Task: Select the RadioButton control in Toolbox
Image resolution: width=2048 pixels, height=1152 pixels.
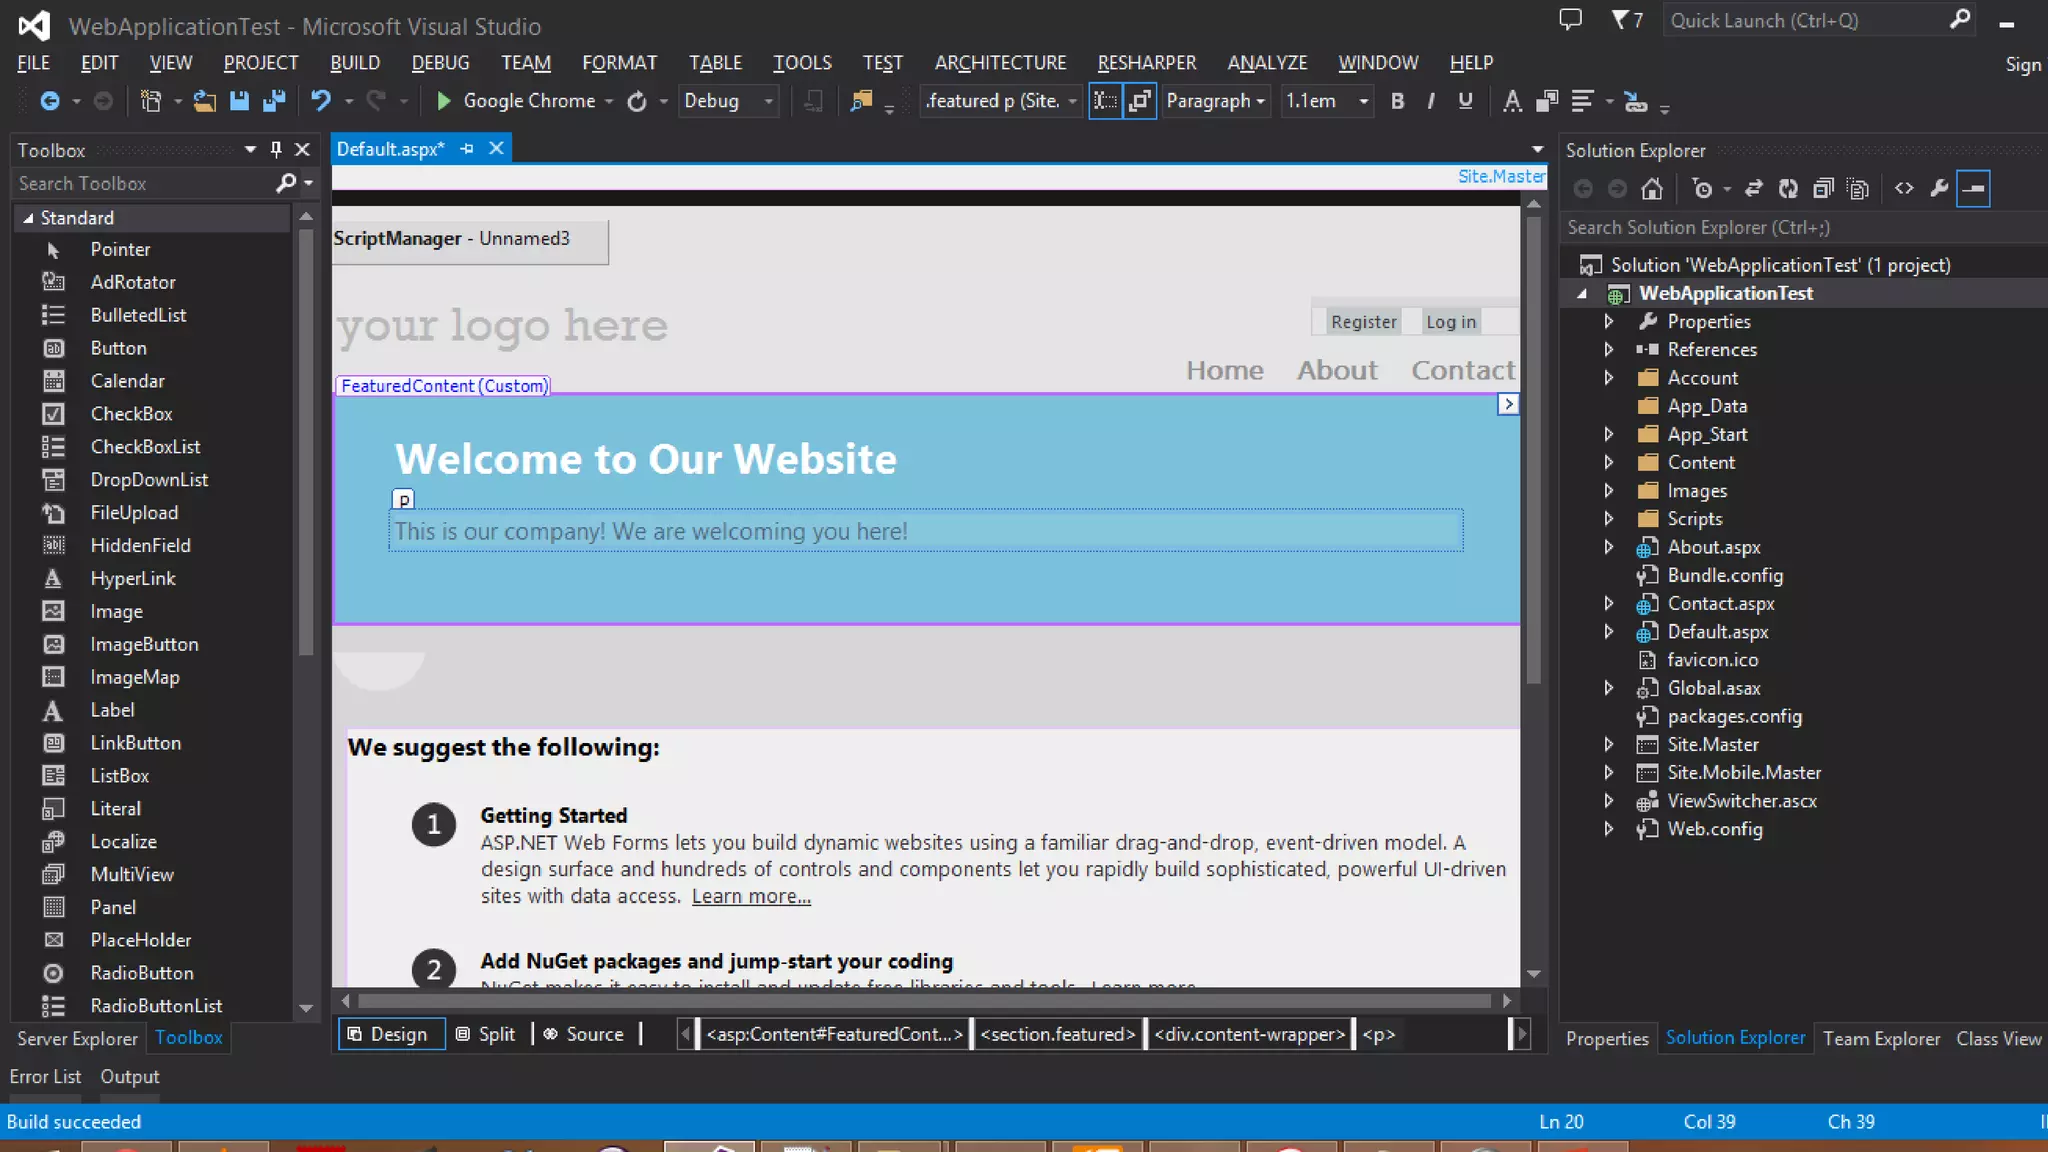Action: tap(142, 973)
